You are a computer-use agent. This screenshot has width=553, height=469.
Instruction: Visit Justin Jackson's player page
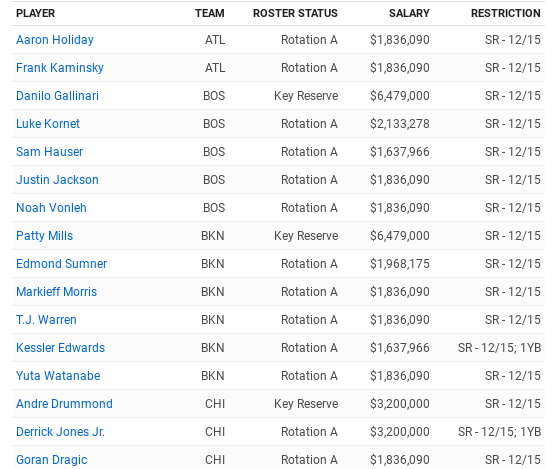click(x=57, y=180)
